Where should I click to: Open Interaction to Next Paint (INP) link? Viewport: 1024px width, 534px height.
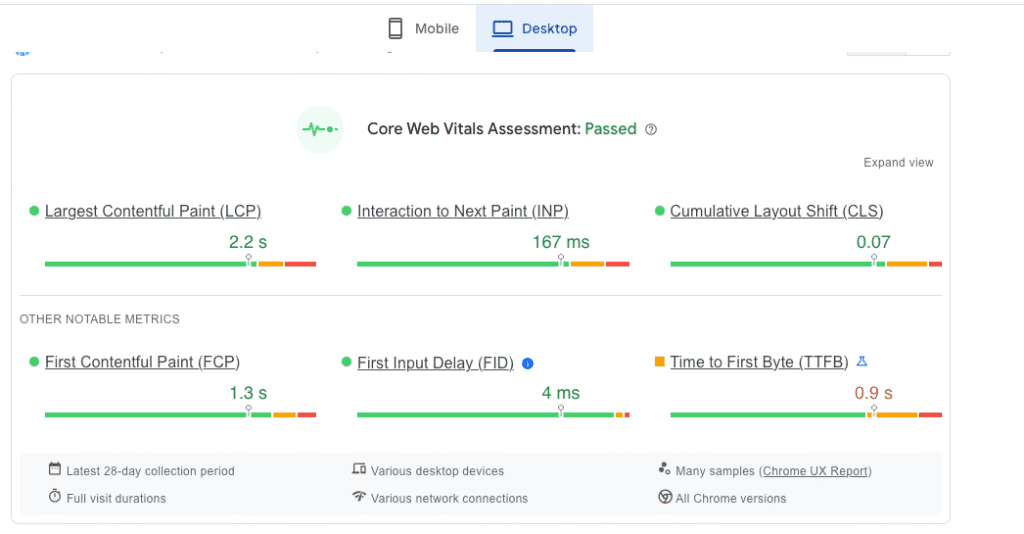tap(462, 211)
